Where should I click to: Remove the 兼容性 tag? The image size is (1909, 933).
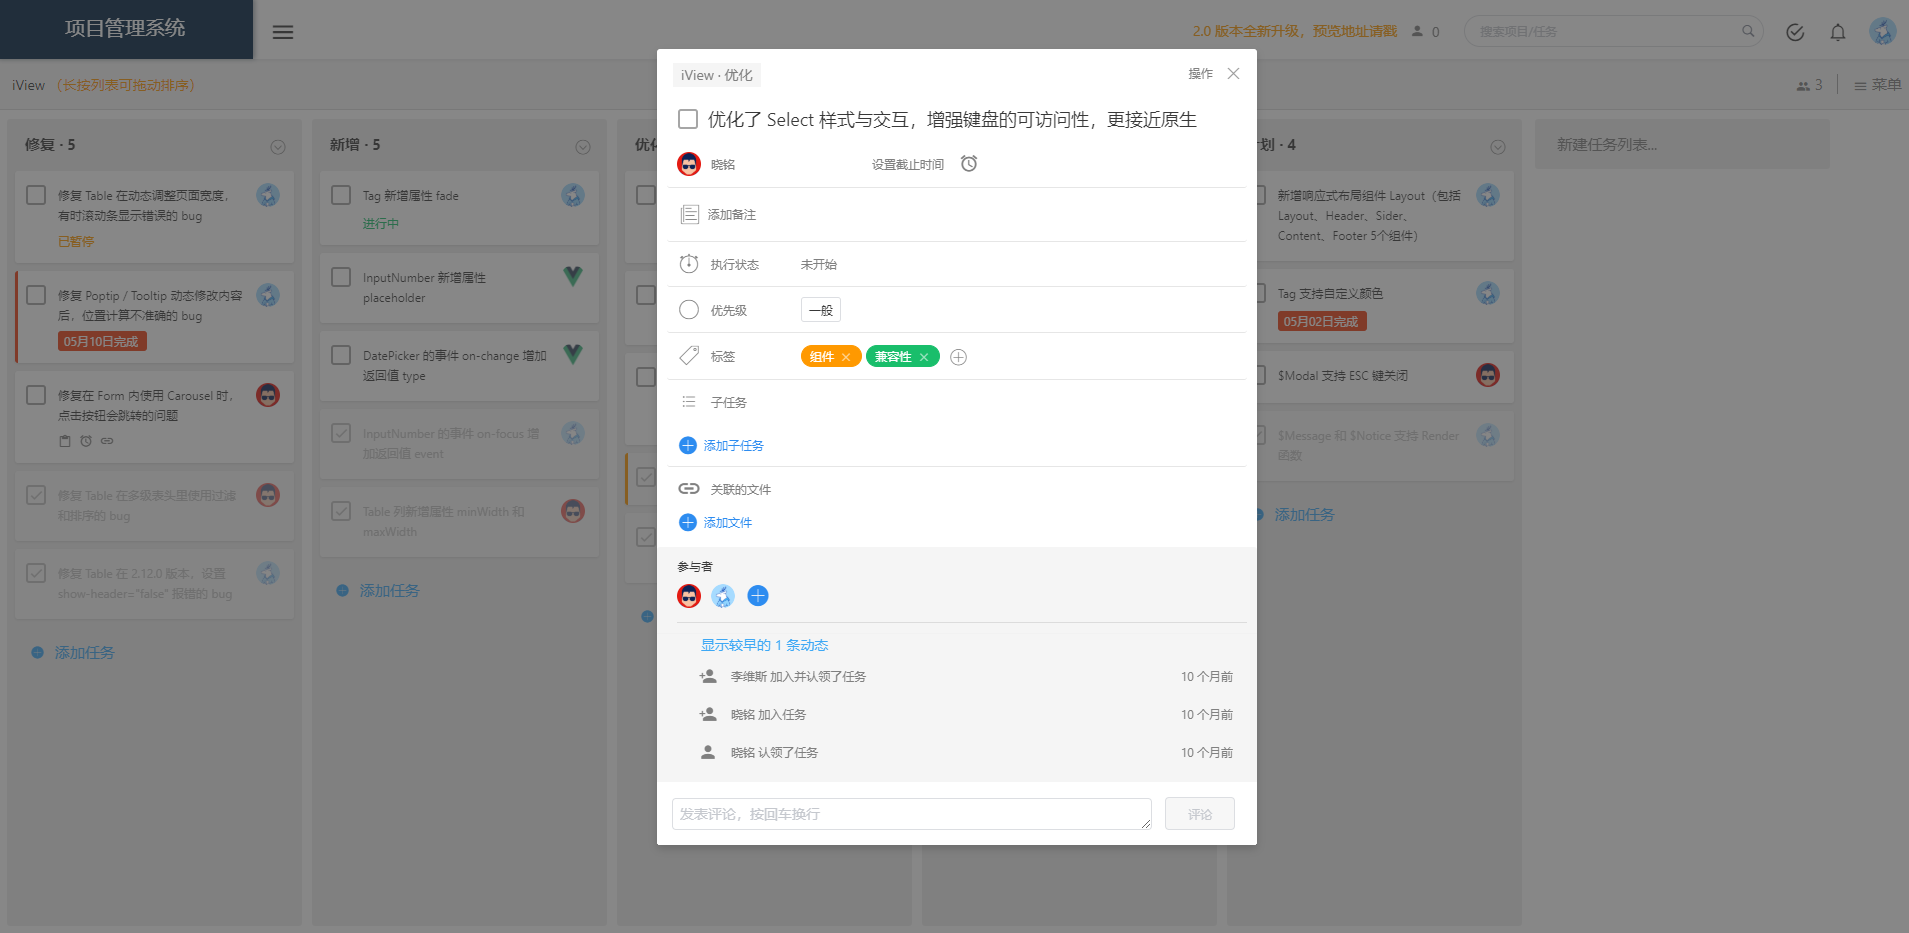(924, 357)
